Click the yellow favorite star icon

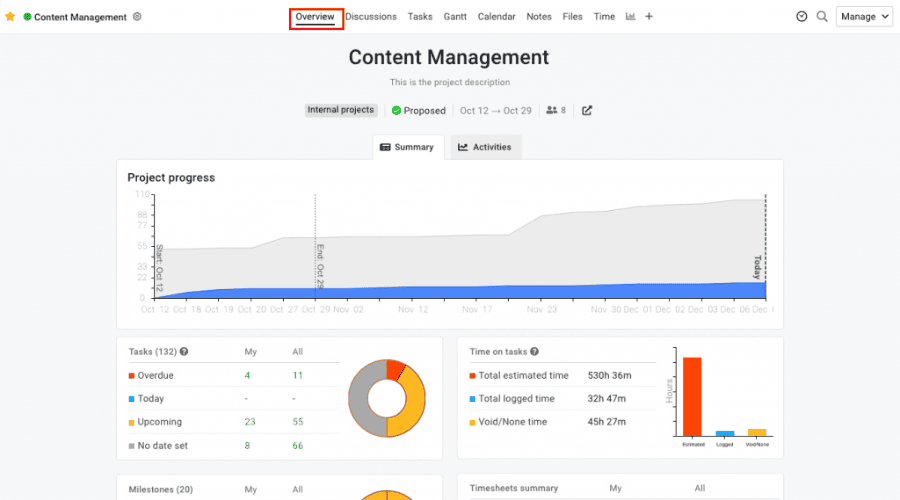10,17
